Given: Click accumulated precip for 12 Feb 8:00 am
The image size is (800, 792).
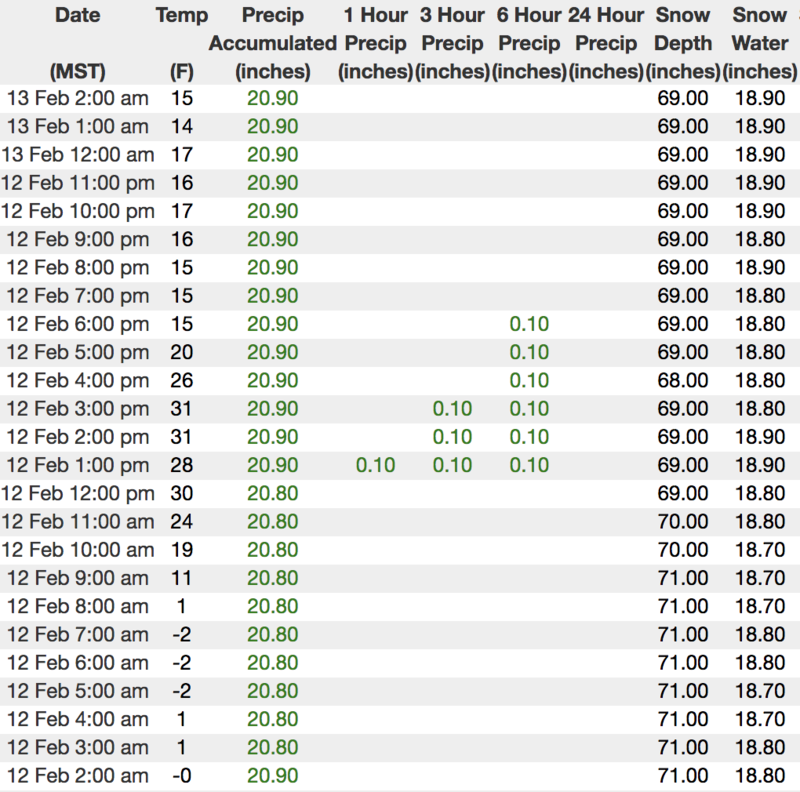Looking at the screenshot, I should click(272, 606).
